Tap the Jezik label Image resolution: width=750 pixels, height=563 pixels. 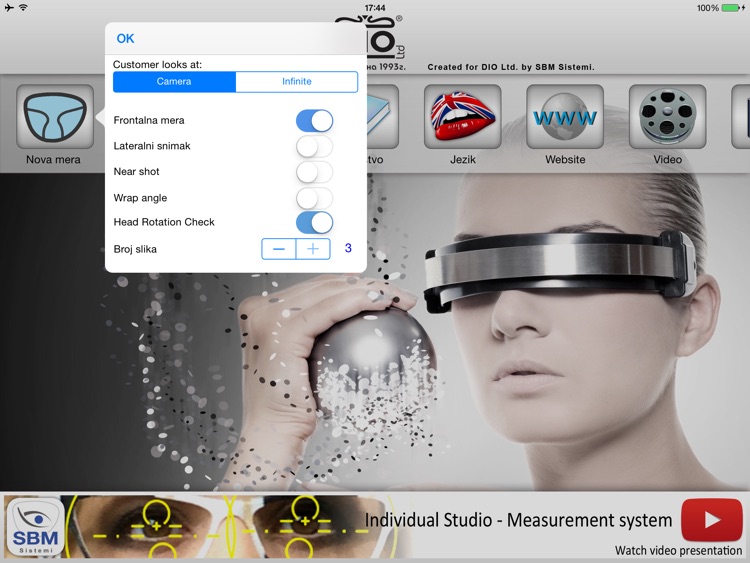click(463, 160)
